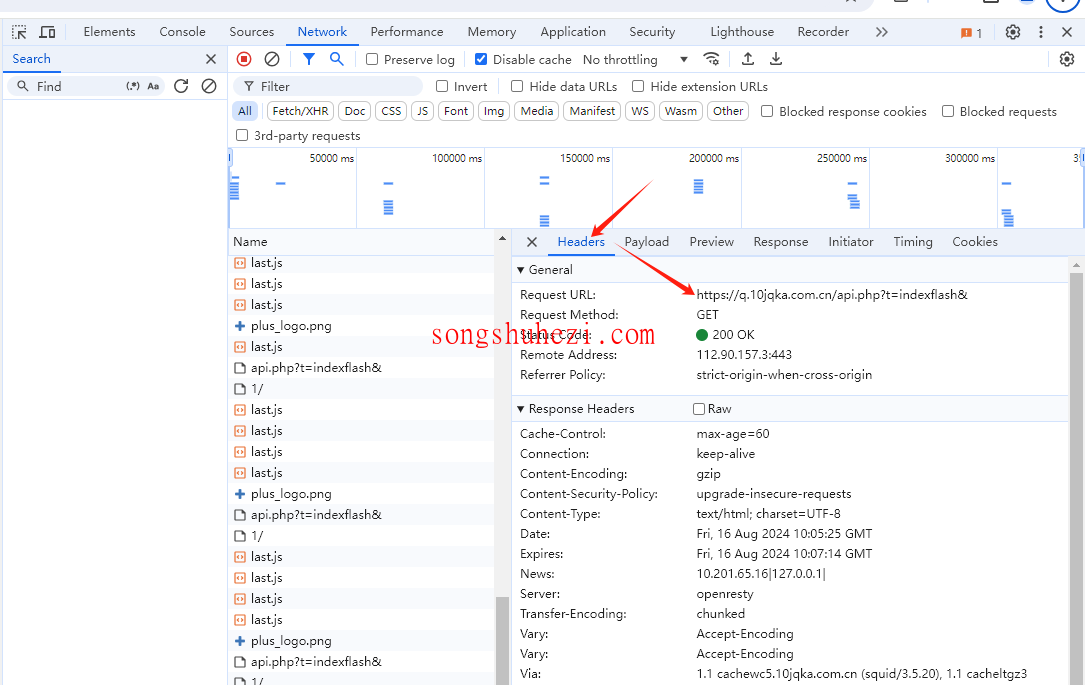This screenshot has width=1085, height=685.
Task: Collapse the Response Headers section
Action: (520, 409)
